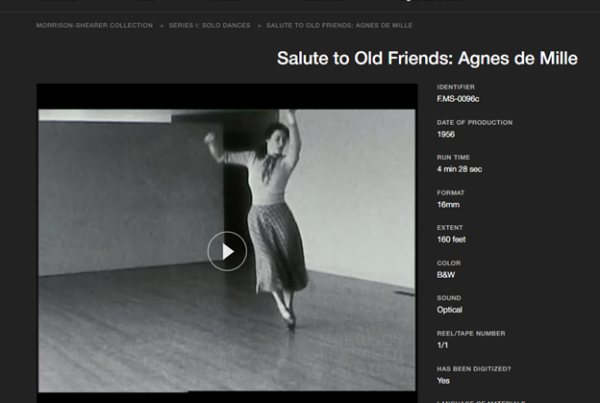
Task: Click the Reel/Tape Number label
Action: (x=471, y=333)
